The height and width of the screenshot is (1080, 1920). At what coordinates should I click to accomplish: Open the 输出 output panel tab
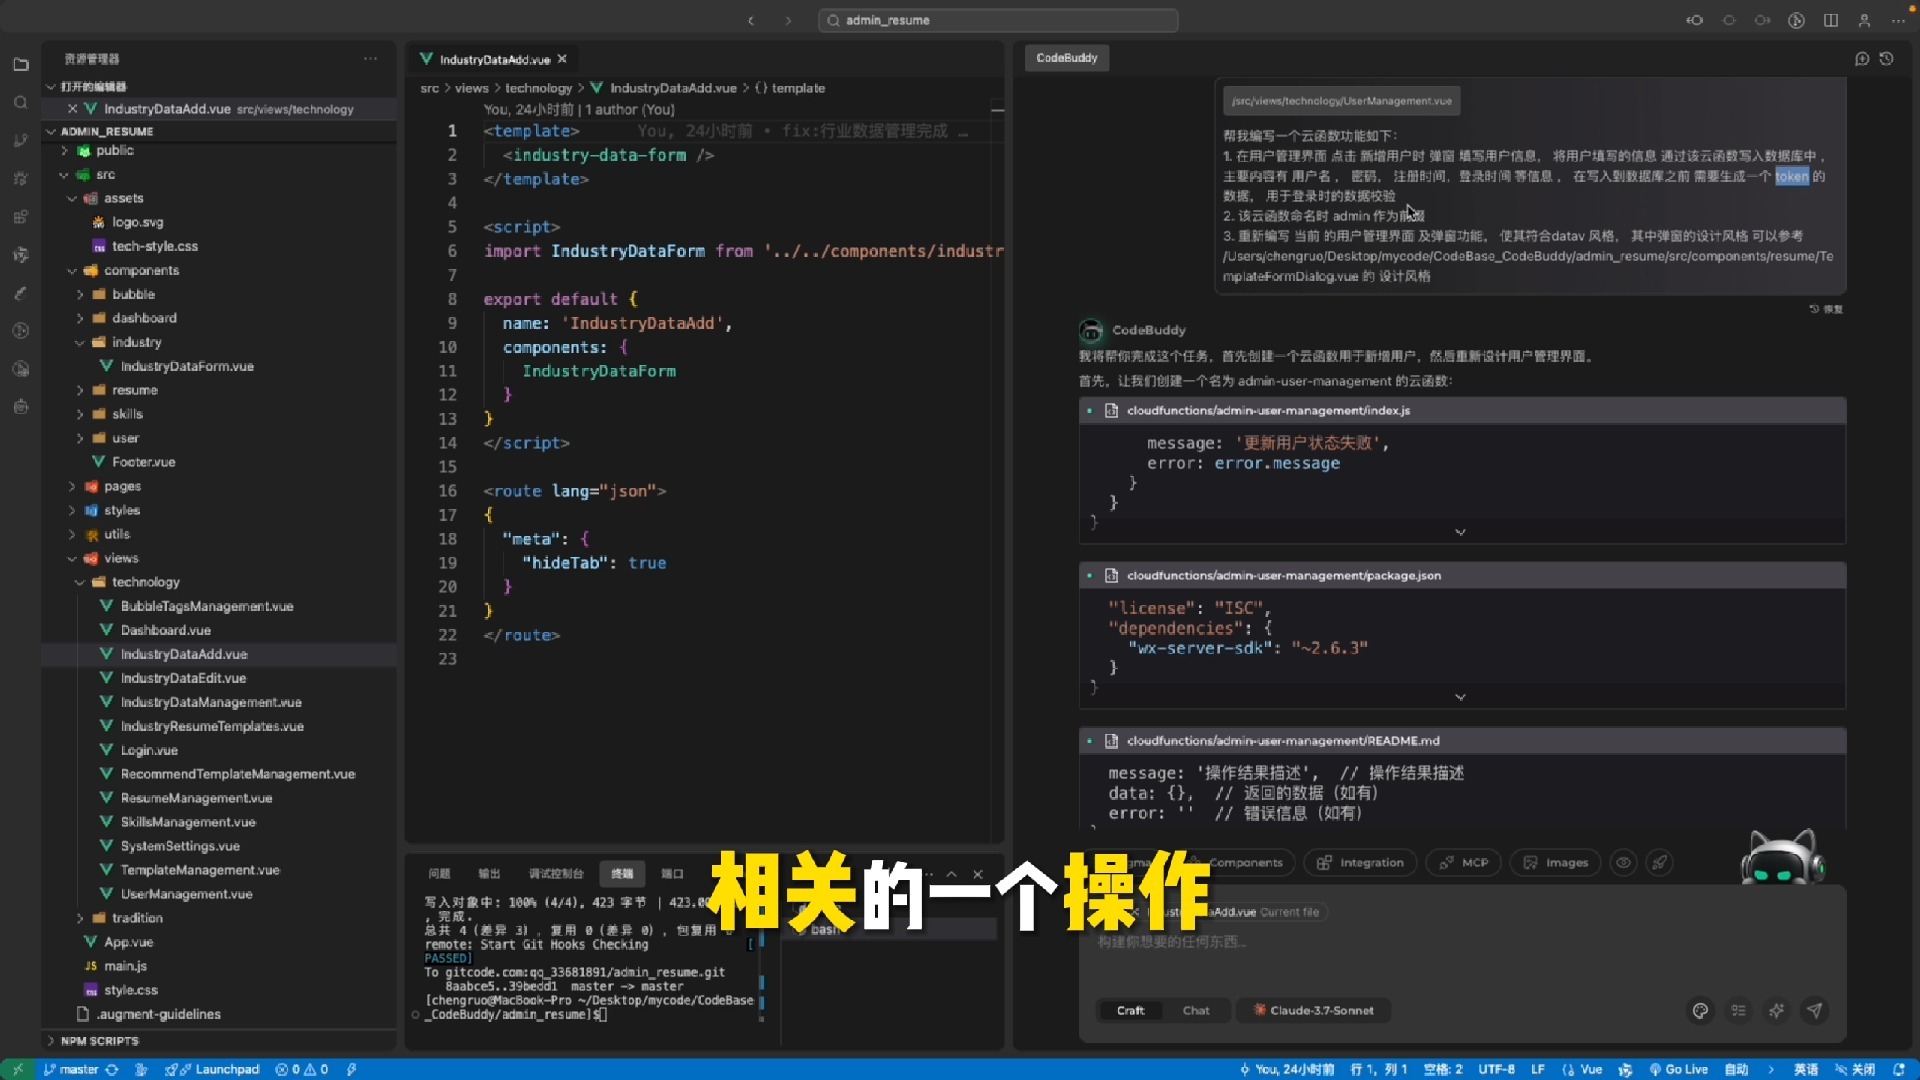click(489, 873)
